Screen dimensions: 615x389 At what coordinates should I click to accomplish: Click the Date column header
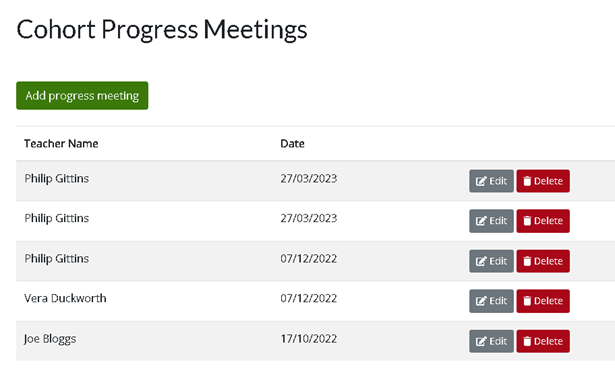292,144
